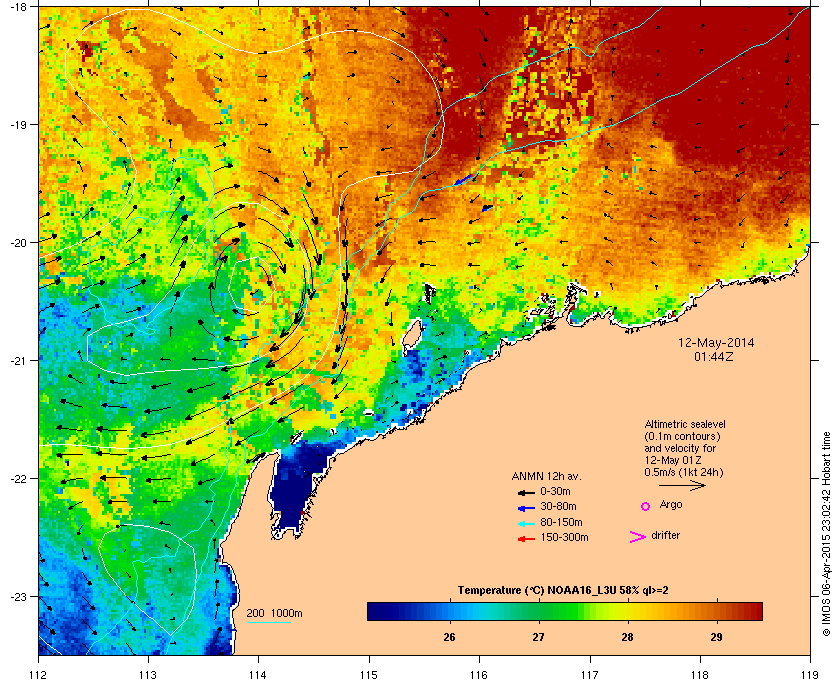Click the black 0-30m legend arrow

[526, 492]
